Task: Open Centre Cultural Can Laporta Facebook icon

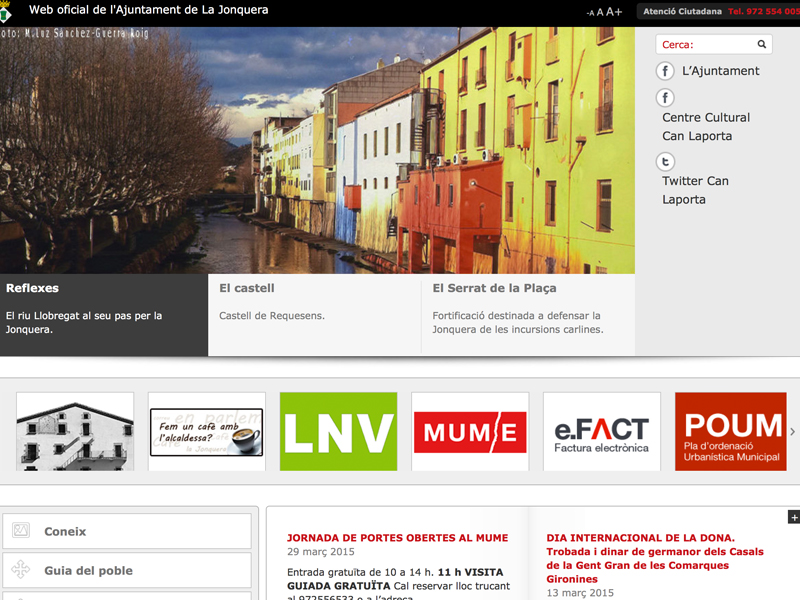Action: pyautogui.click(x=665, y=98)
